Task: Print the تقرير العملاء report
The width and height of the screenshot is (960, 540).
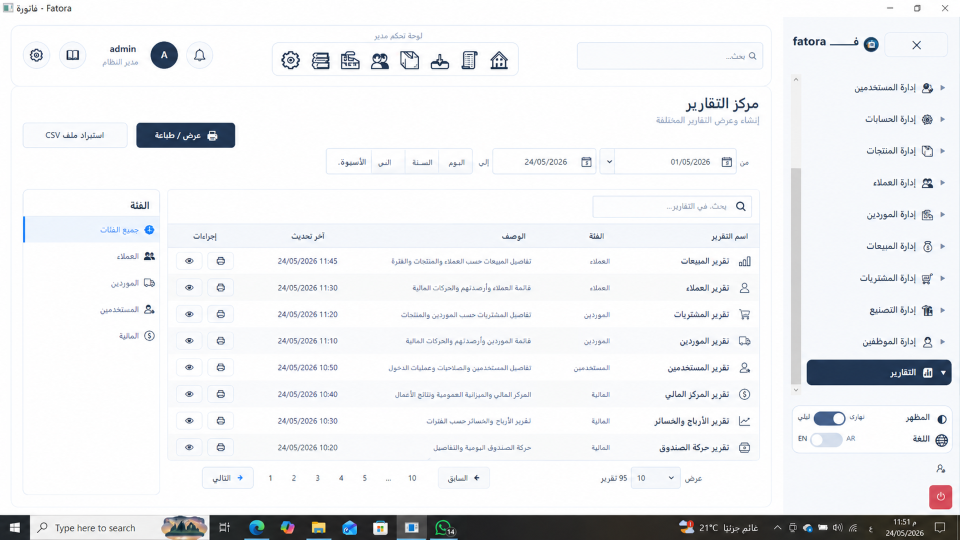Action: 220,288
